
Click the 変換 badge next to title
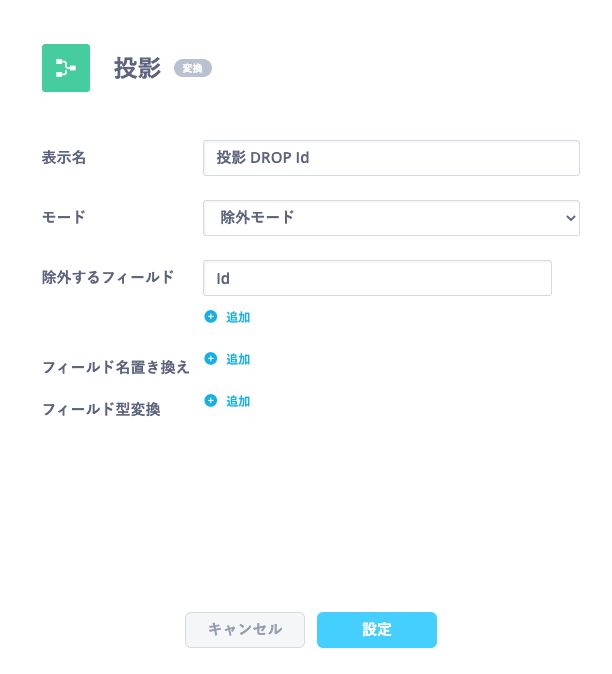pyautogui.click(x=193, y=68)
